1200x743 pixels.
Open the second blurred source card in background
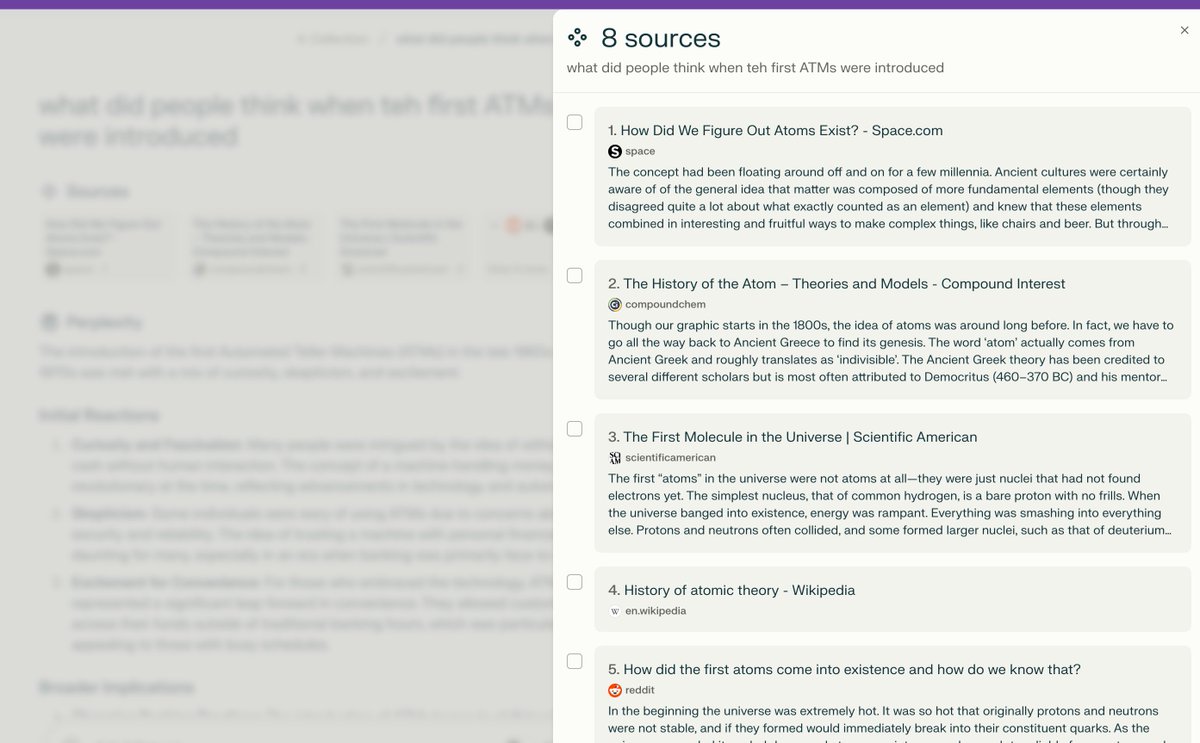[255, 245]
